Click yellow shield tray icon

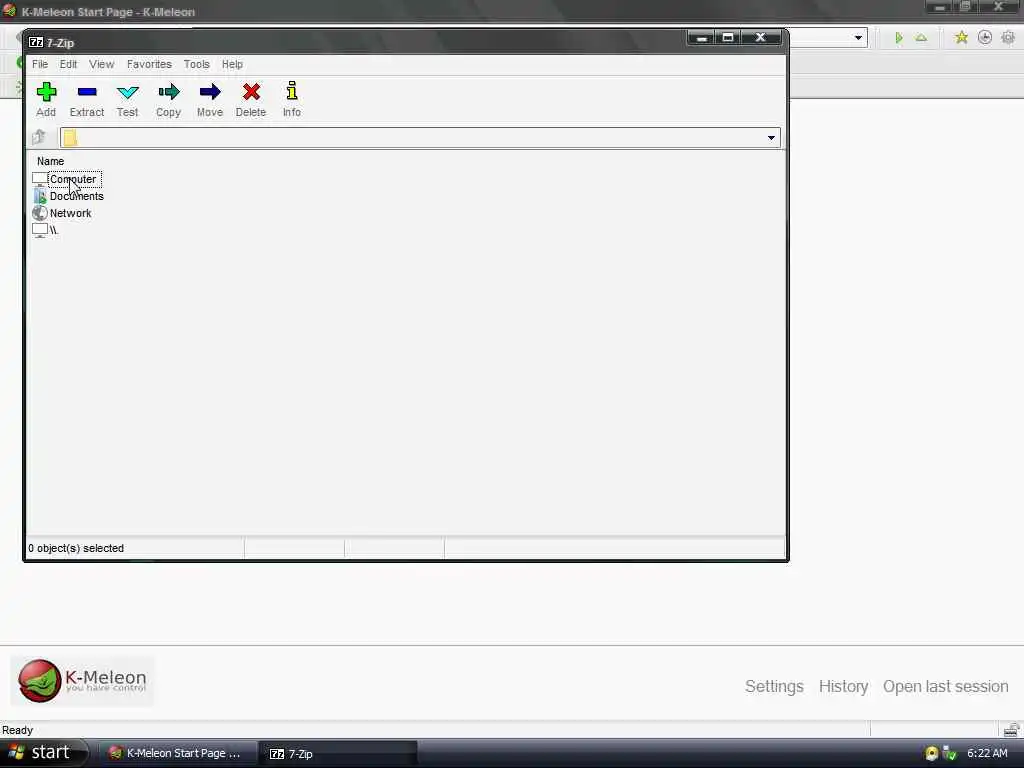(x=932, y=753)
